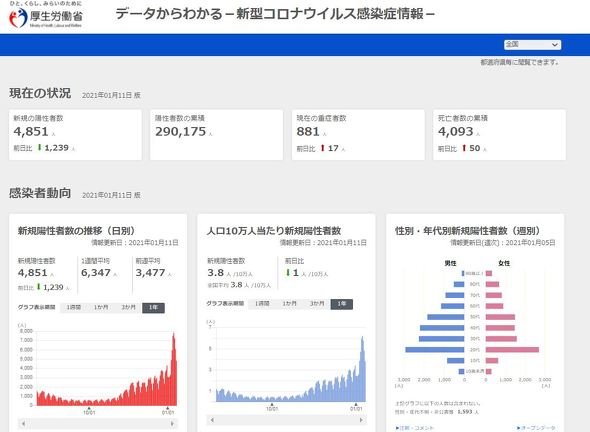This screenshot has width=590, height=432.
Task: Open the 注釈・コメント link
Action: [x=415, y=428]
